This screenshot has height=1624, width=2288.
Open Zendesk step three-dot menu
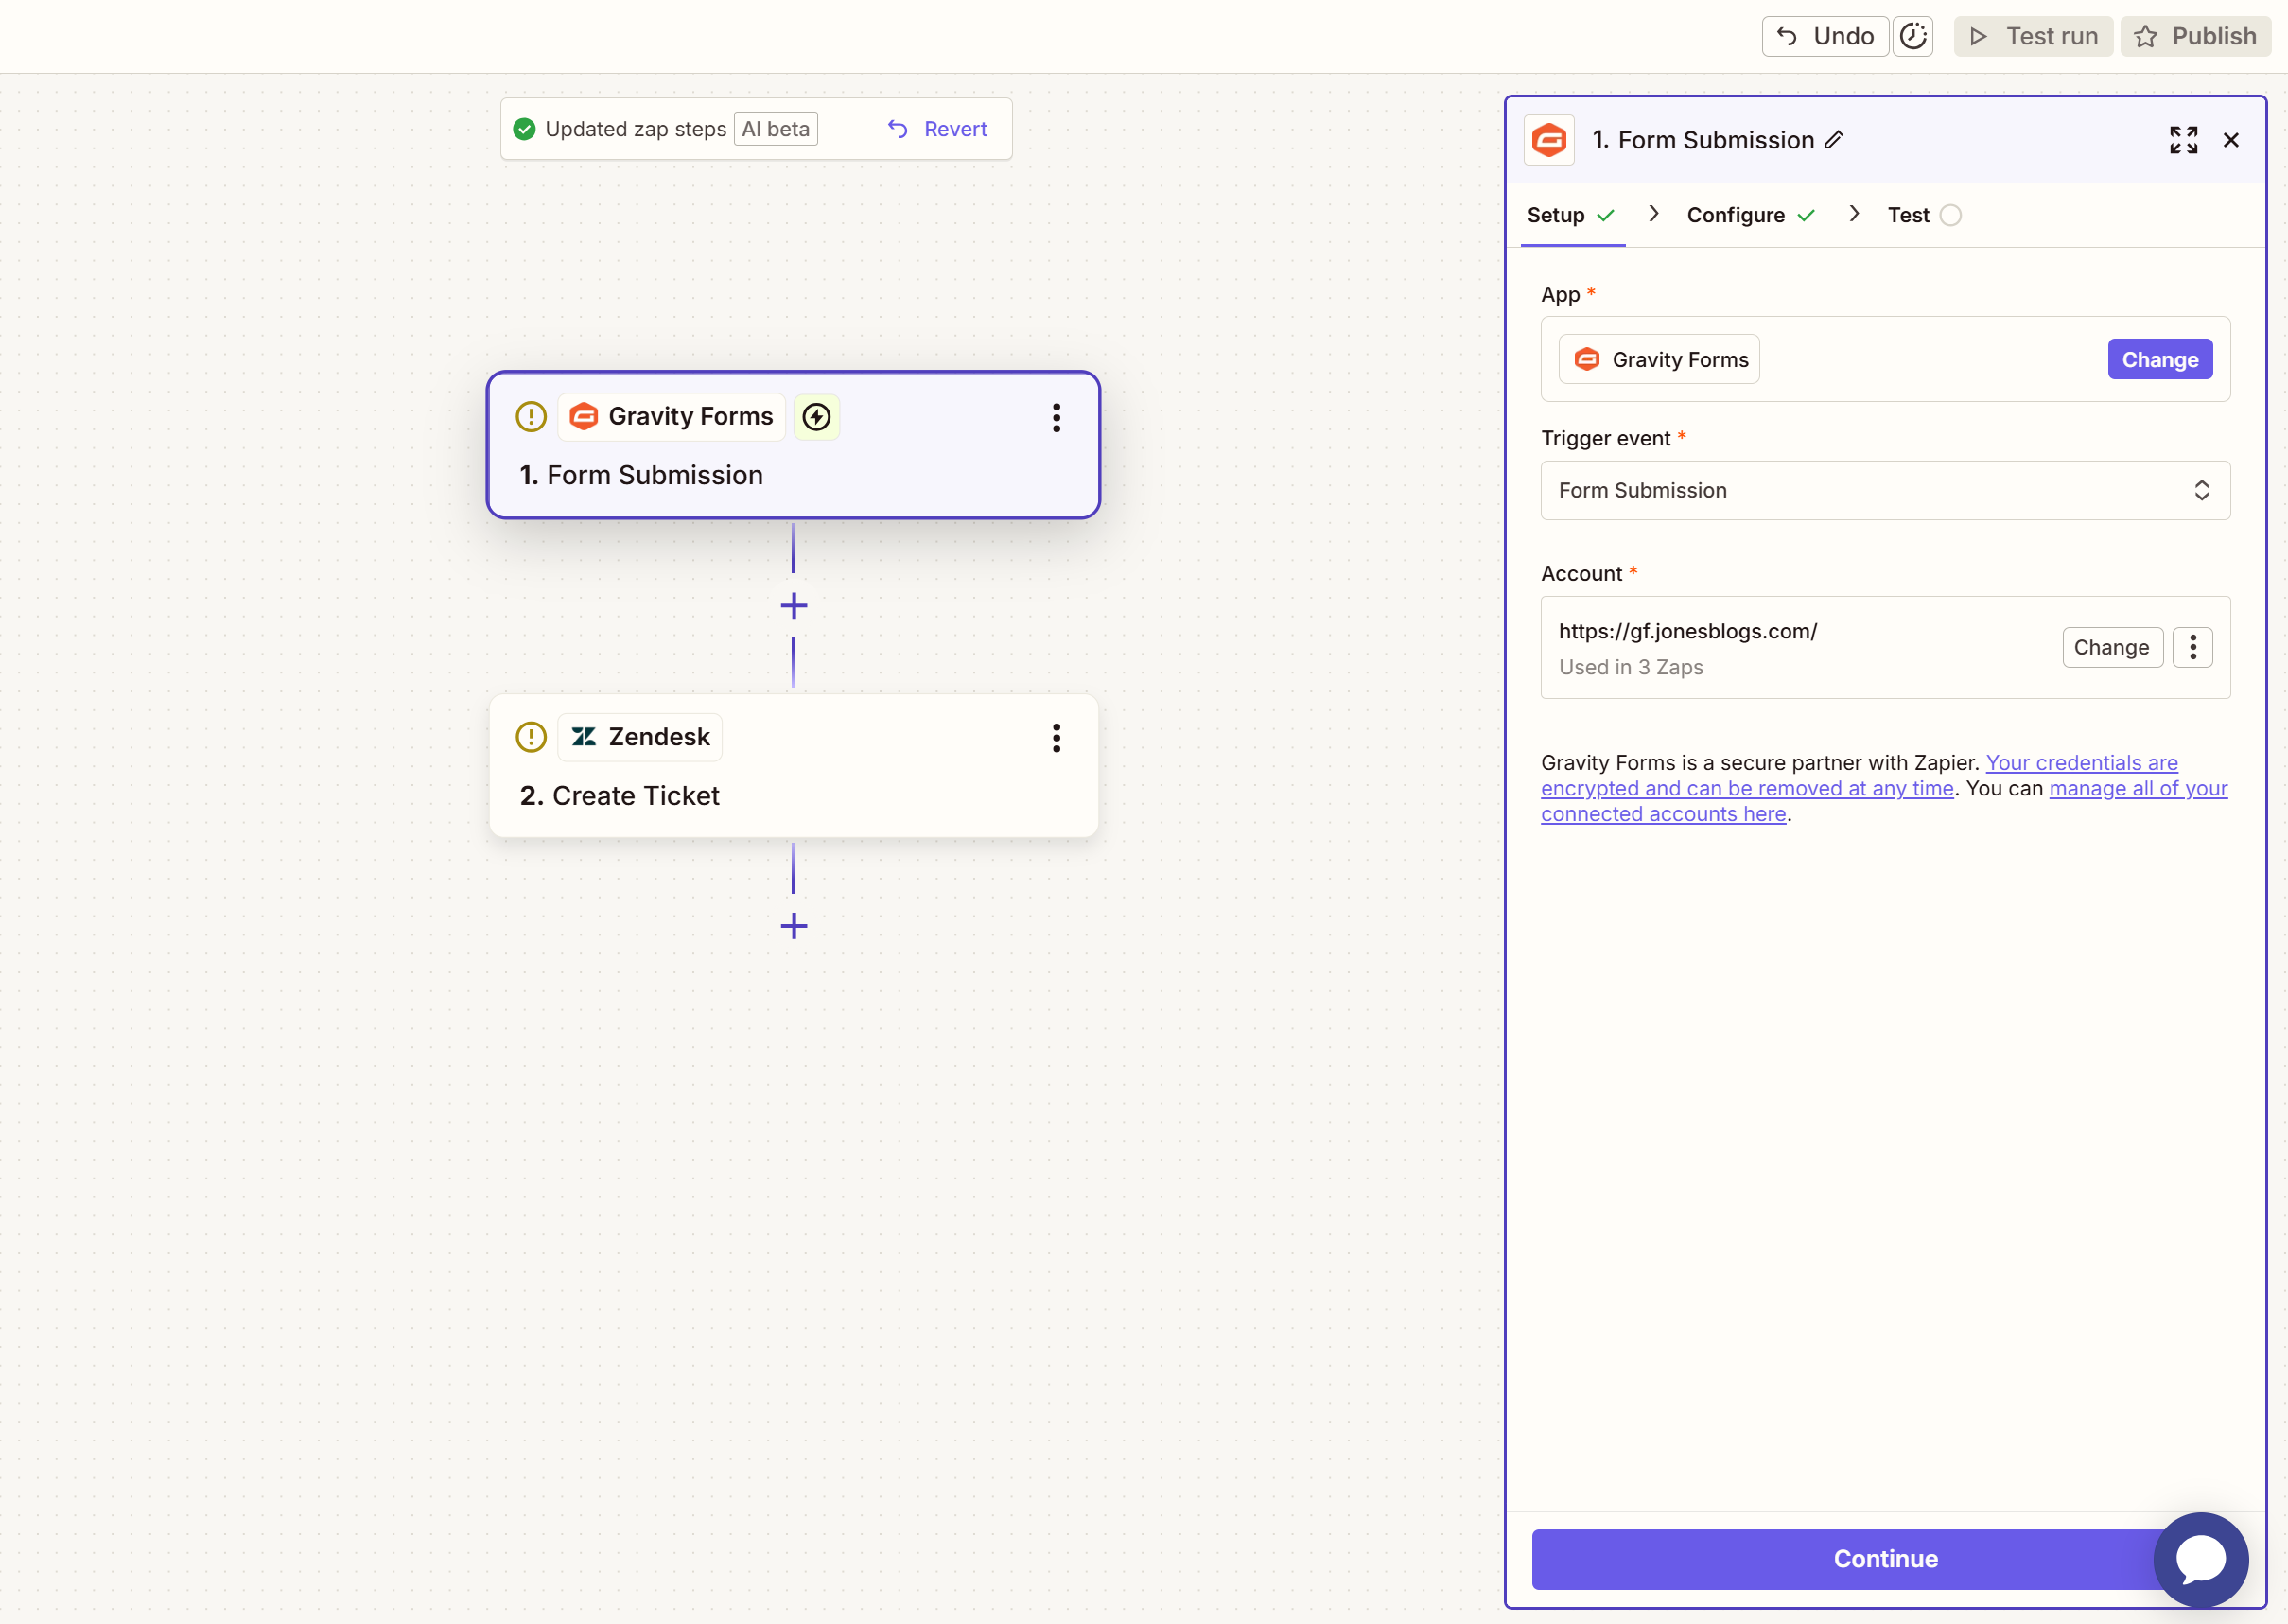tap(1056, 738)
